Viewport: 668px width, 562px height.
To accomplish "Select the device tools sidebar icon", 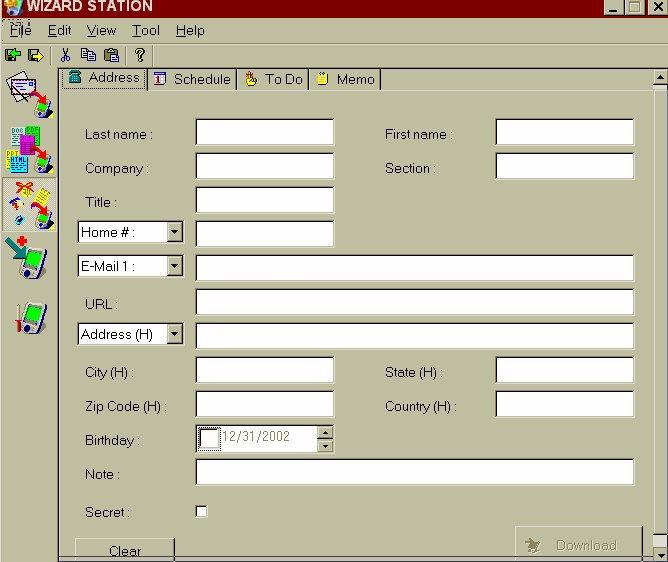I will point(29,316).
